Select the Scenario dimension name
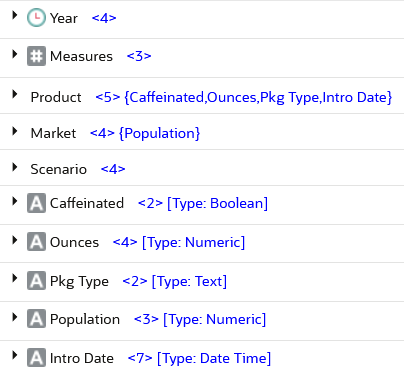Viewport: 404px width, 373px height. pyautogui.click(x=59, y=169)
